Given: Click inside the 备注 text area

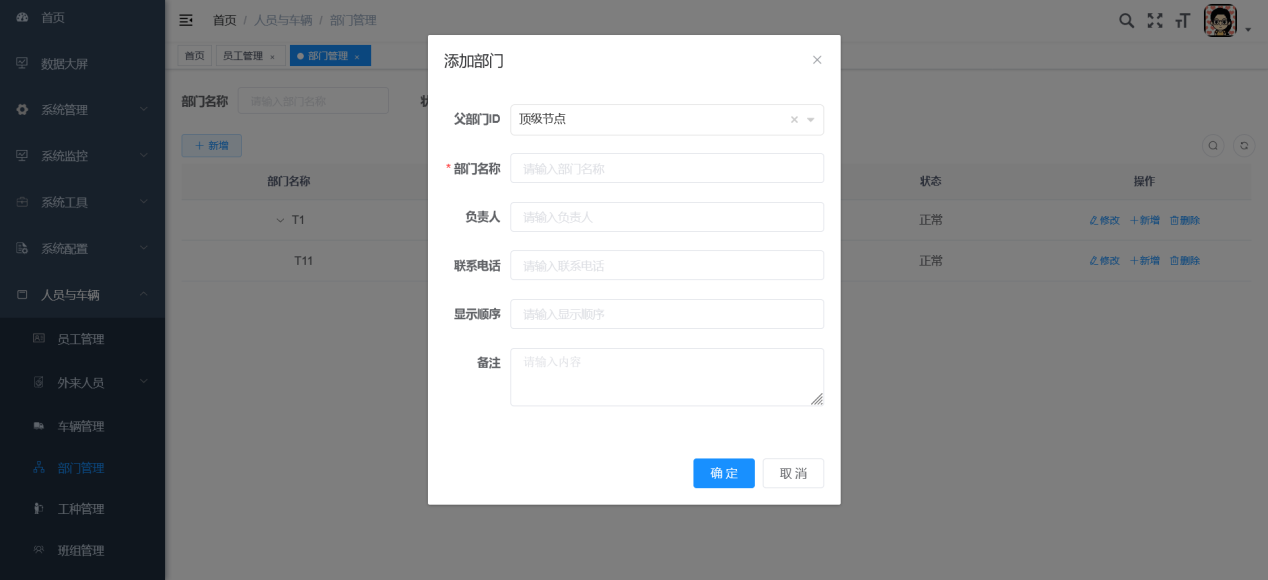Looking at the screenshot, I should (x=667, y=376).
